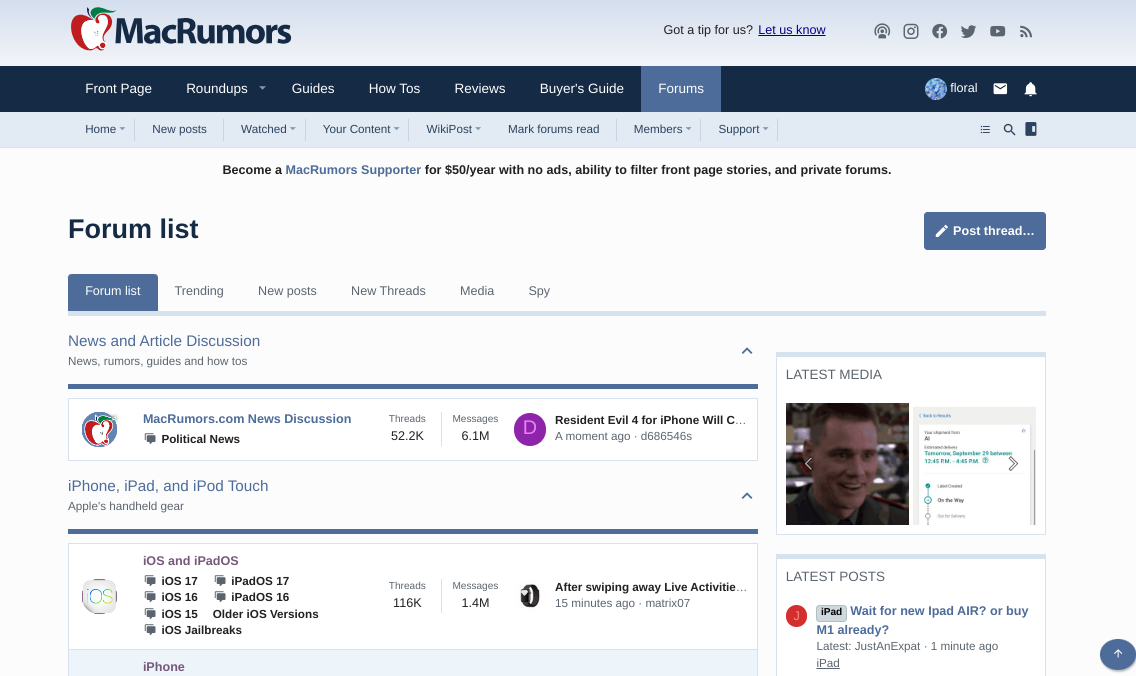This screenshot has height=676, width=1136.
Task: Open the Political News subforum
Action: [200, 439]
